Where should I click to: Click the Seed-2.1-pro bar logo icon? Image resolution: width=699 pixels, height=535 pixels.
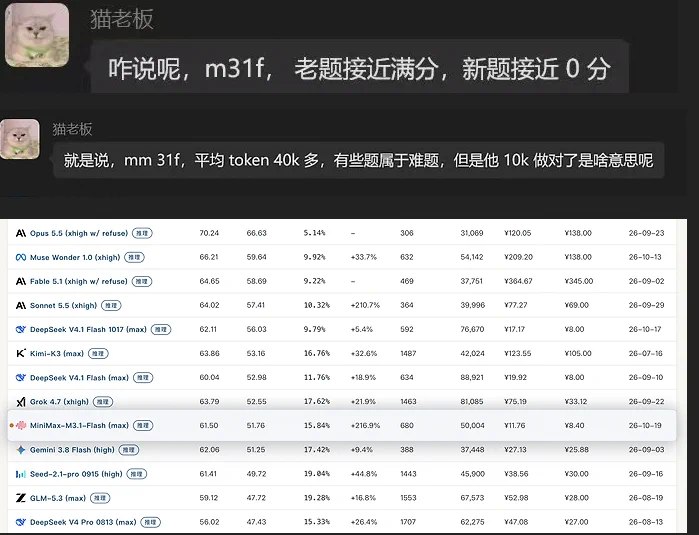[21, 474]
